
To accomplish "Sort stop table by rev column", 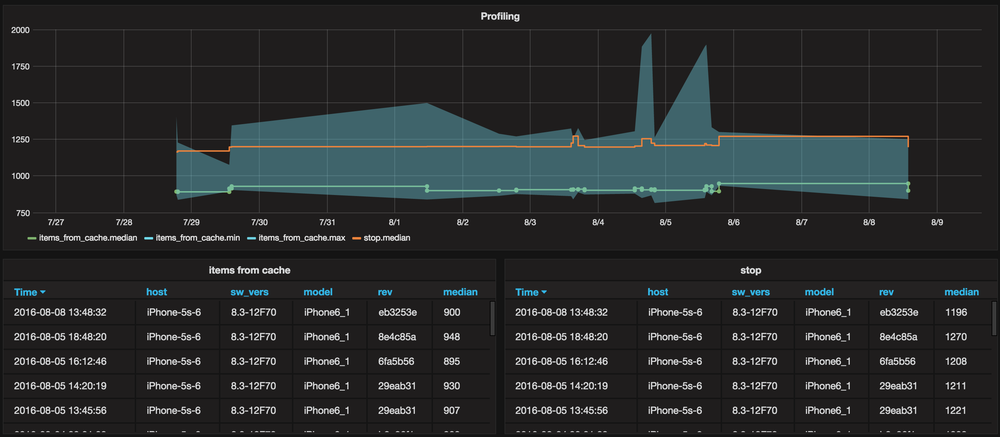I will [x=886, y=292].
